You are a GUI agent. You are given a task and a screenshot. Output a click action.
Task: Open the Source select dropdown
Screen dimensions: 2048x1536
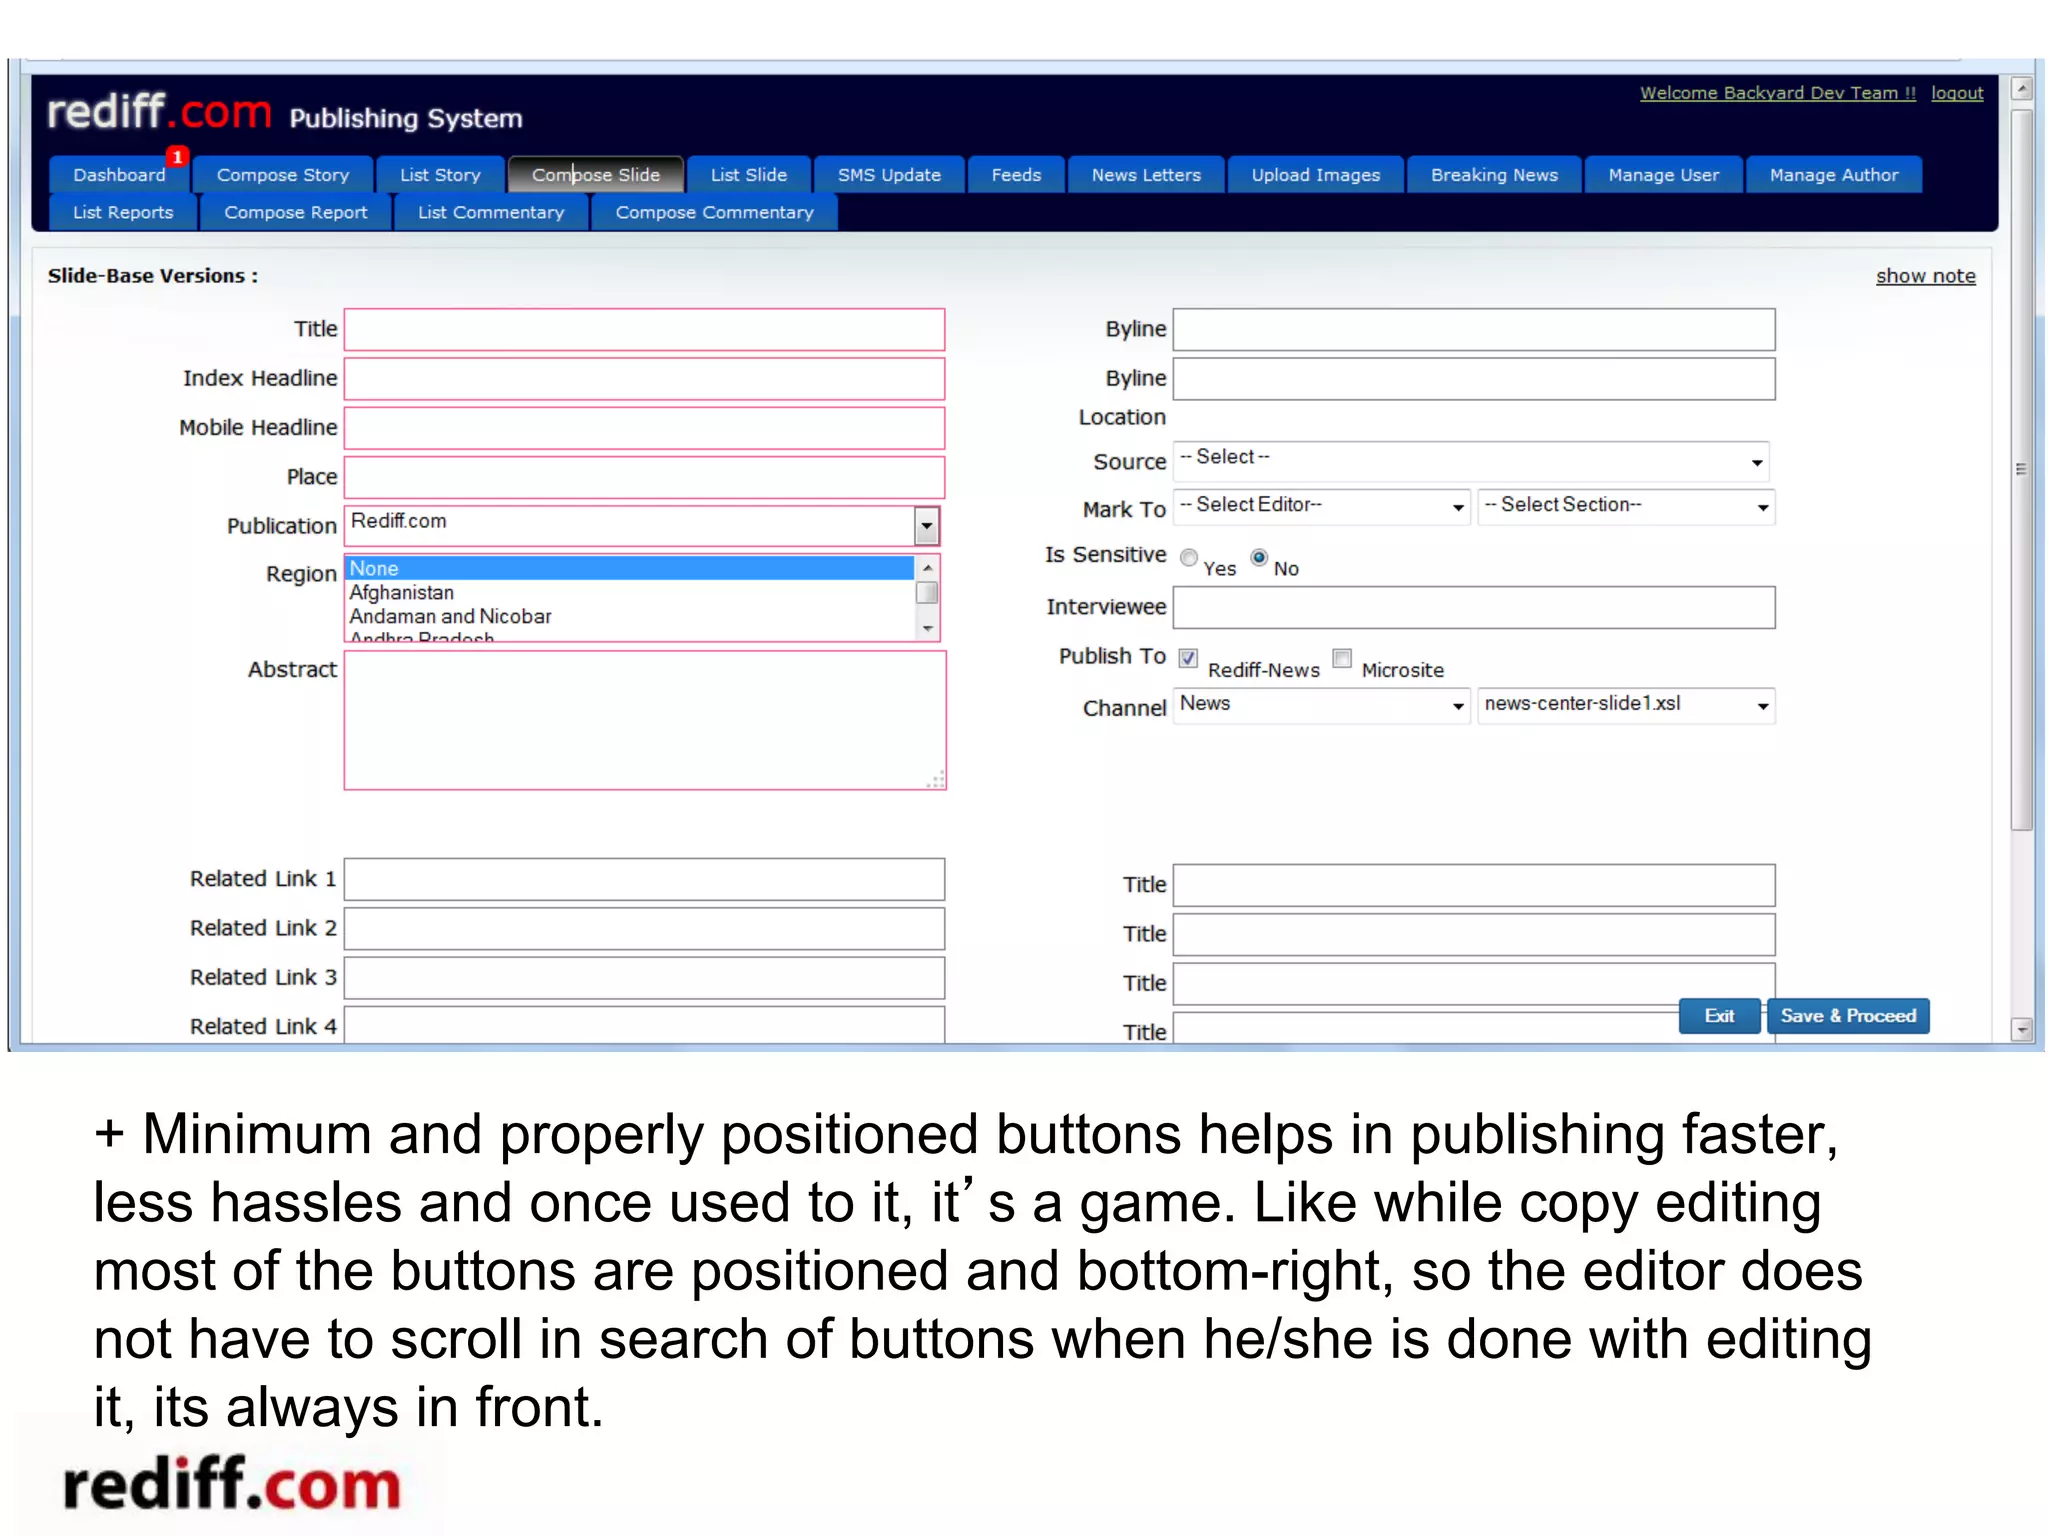1472,461
